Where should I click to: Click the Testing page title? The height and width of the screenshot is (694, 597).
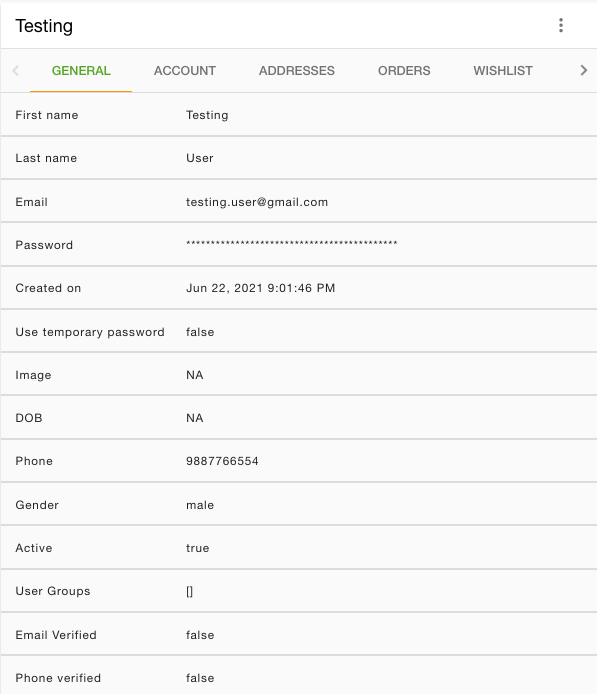click(x=44, y=26)
